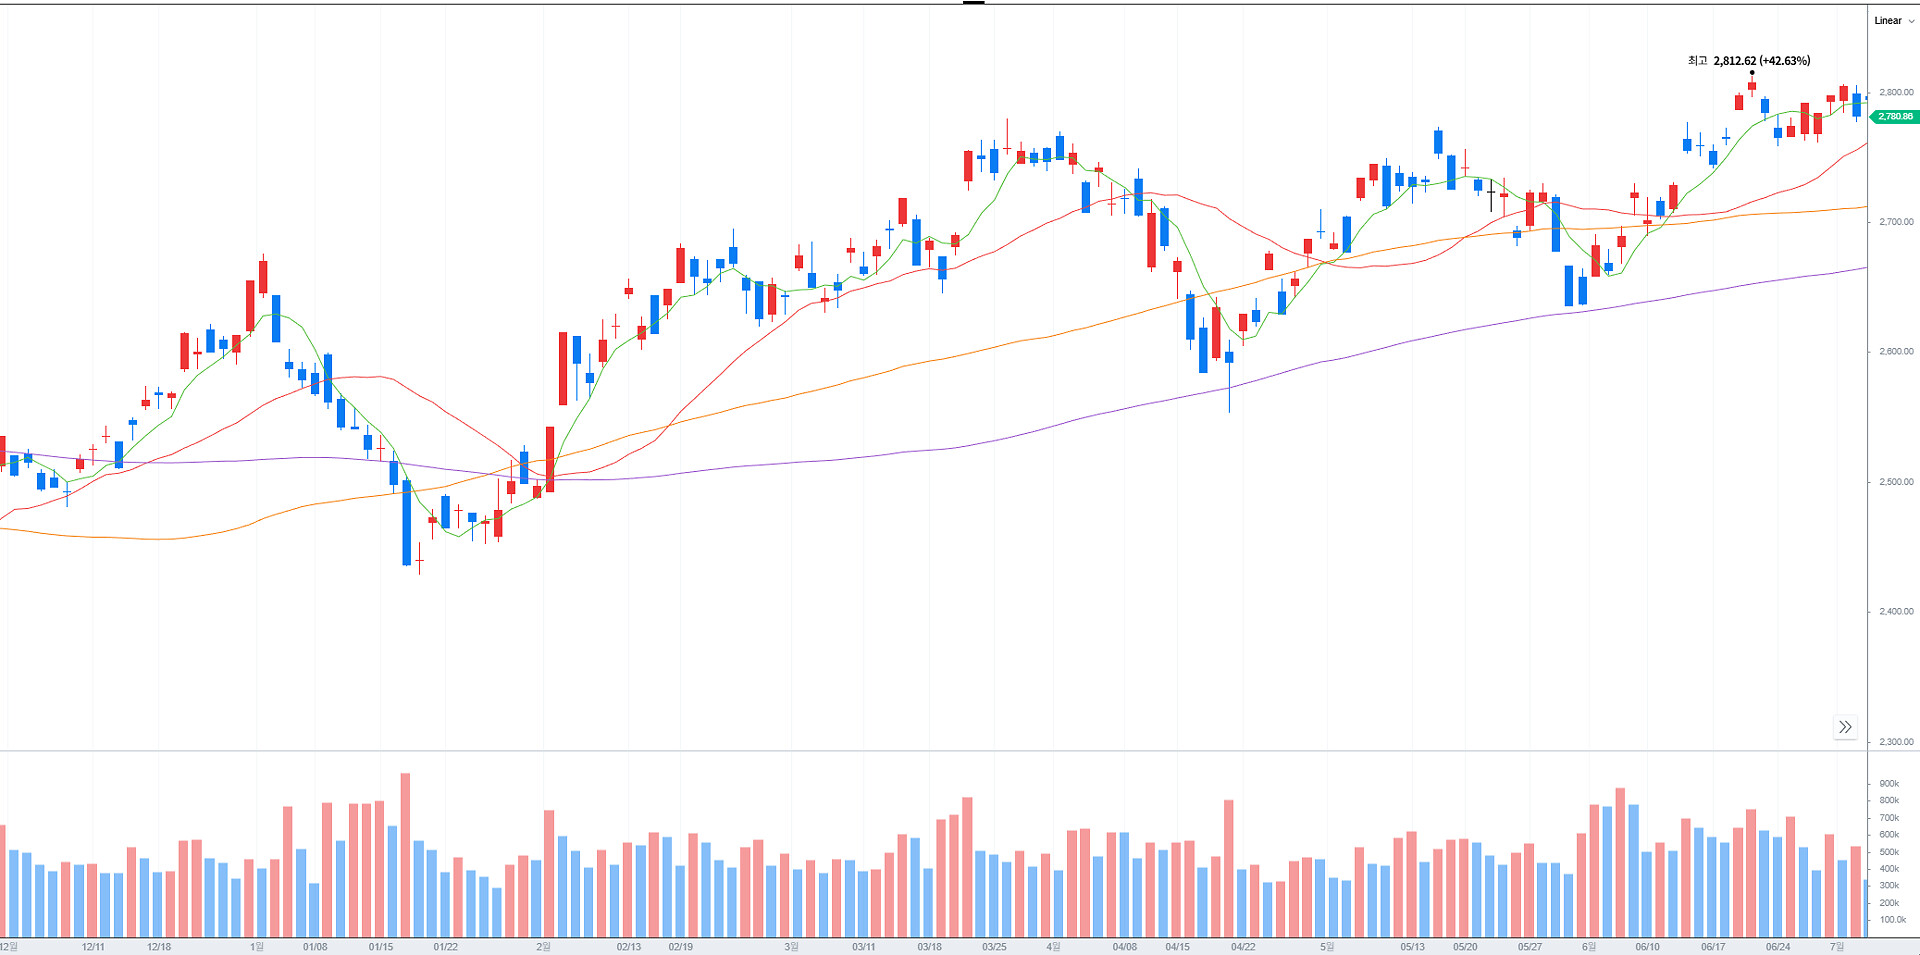Click the double-chevron scroll-to-latest button
1920x955 pixels.
click(1845, 727)
